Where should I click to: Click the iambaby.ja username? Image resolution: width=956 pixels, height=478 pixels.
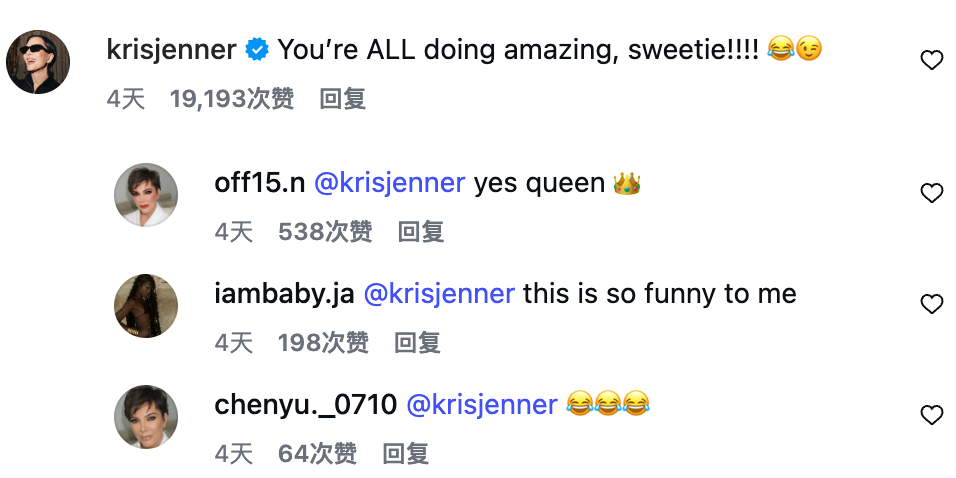[x=282, y=294]
